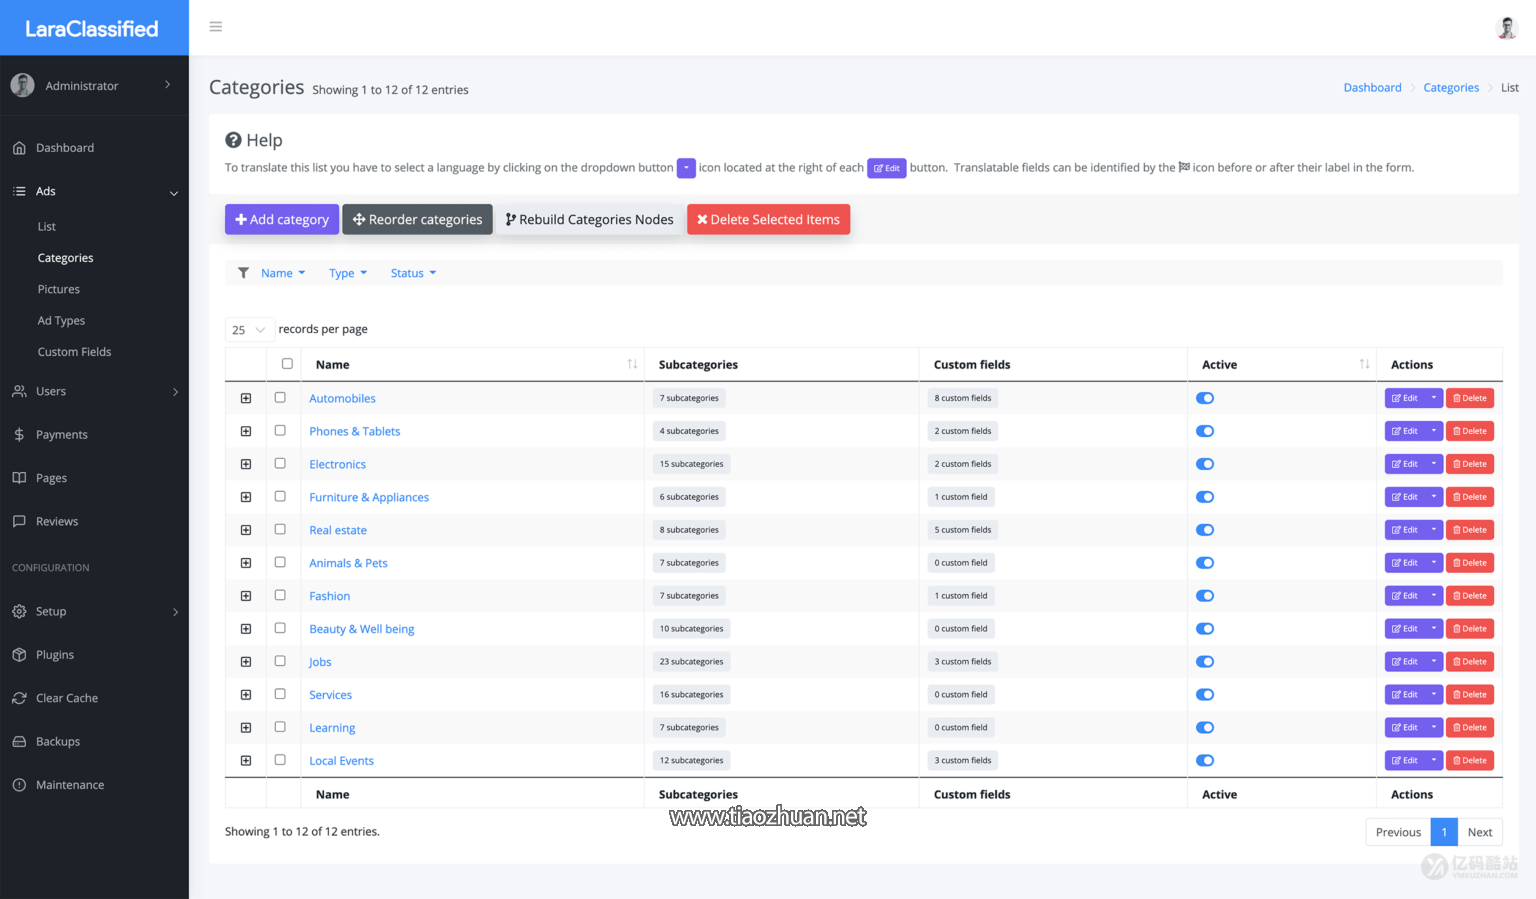Click the Plugins cube icon in sidebar
Image resolution: width=1536 pixels, height=899 pixels.
click(19, 655)
